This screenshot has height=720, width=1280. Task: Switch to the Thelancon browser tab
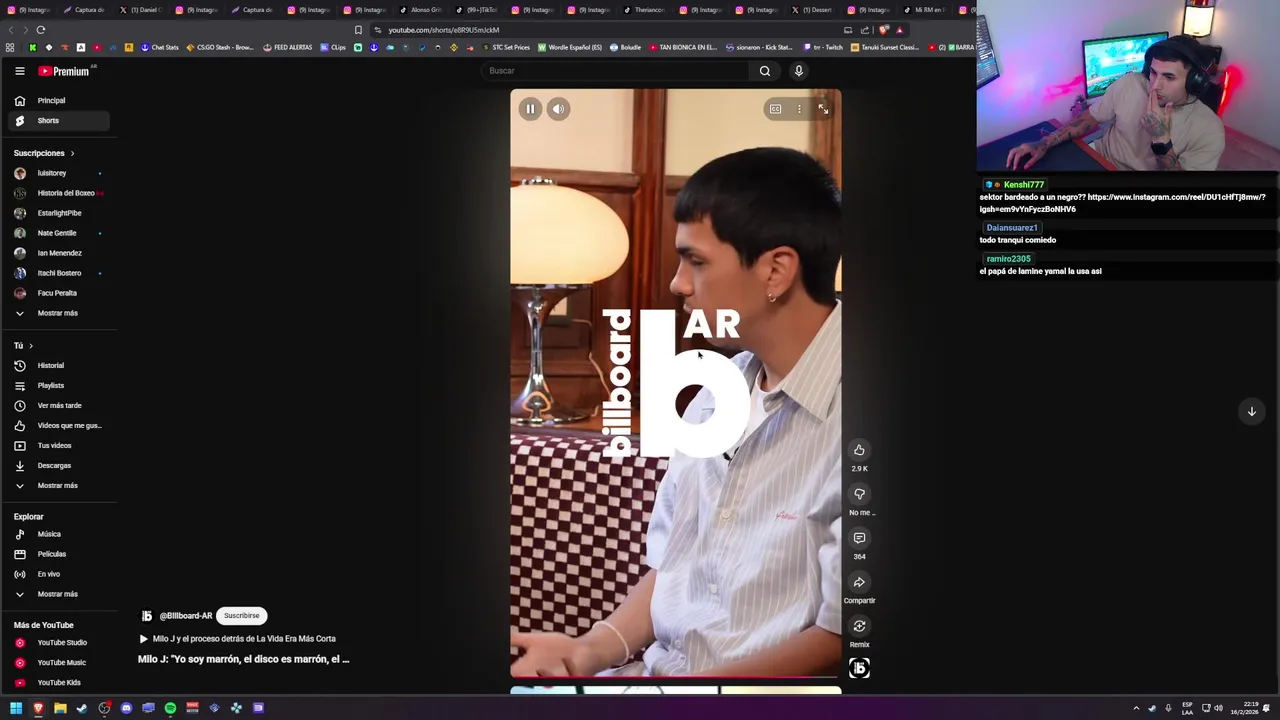click(644, 10)
